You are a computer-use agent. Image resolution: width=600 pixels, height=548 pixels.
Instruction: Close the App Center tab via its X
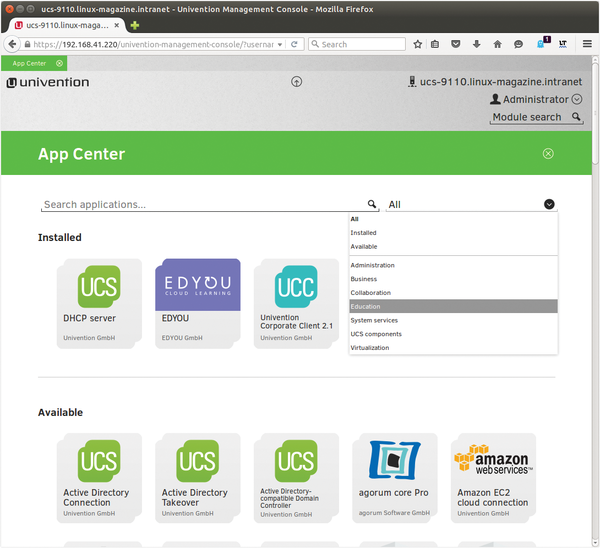click(x=59, y=63)
